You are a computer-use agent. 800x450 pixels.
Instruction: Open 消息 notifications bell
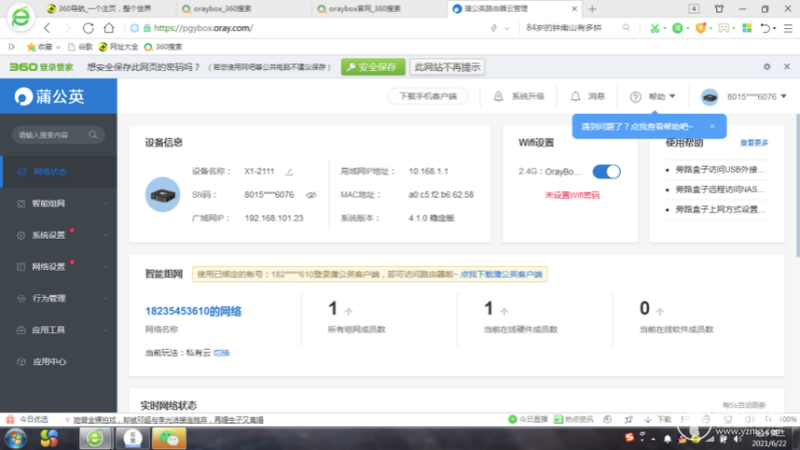pos(587,96)
